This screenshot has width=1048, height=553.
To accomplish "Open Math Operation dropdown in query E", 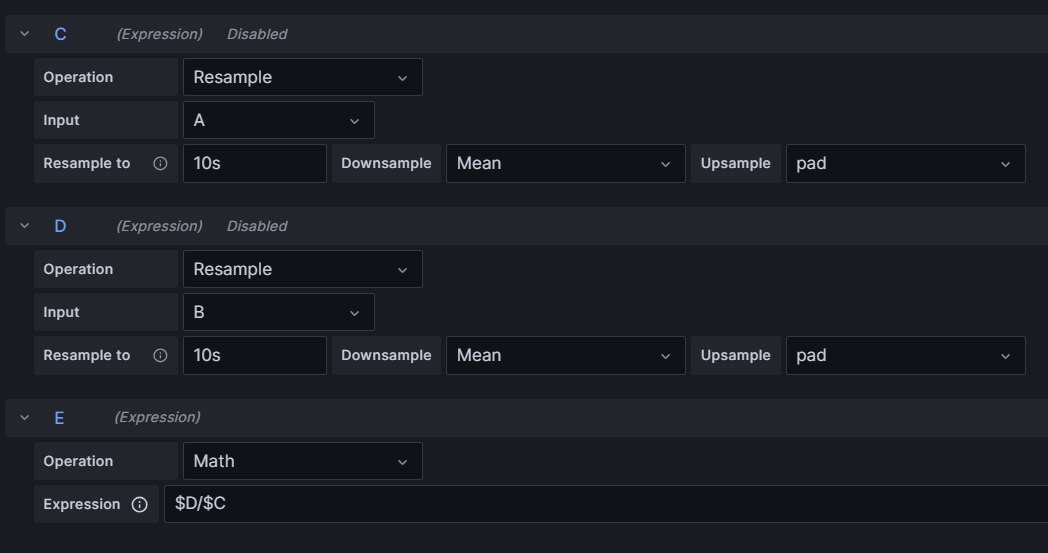I will [303, 461].
